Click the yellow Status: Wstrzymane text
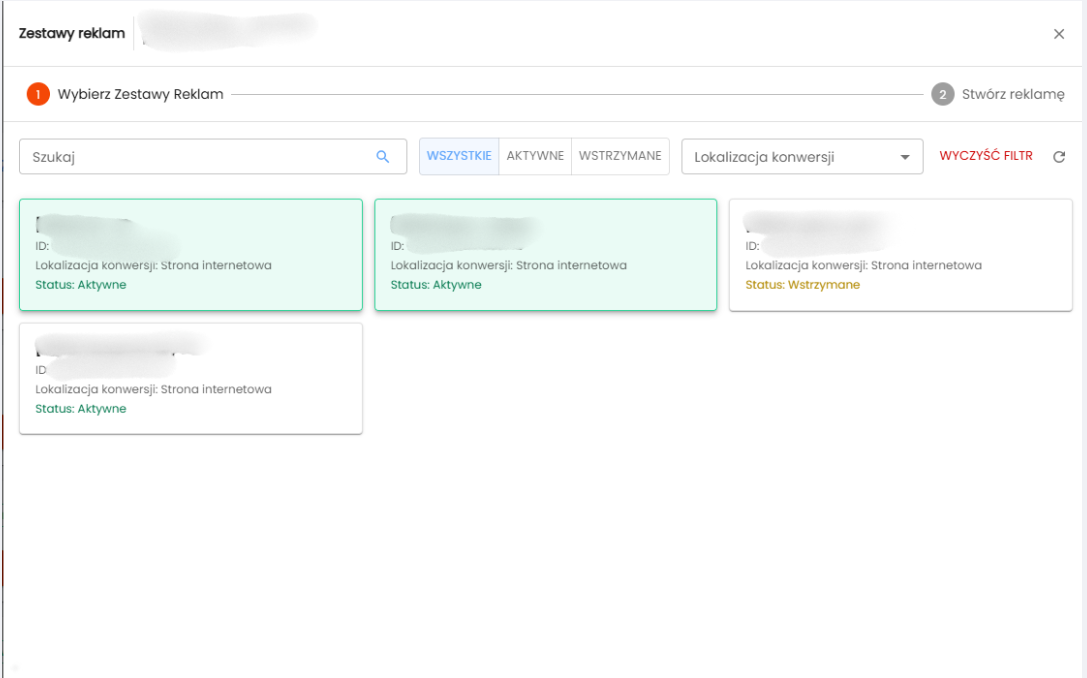 (803, 285)
